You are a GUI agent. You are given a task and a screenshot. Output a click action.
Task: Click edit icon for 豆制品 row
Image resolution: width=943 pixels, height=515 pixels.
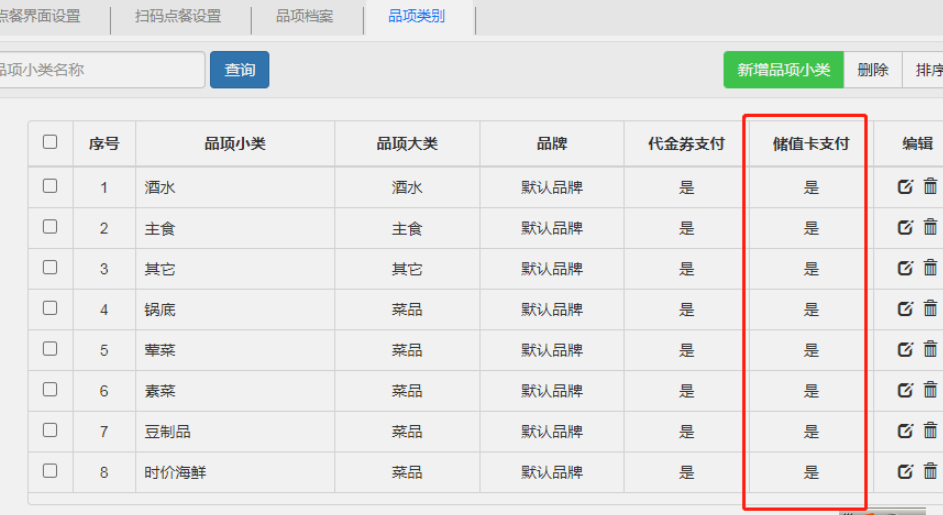click(x=905, y=431)
